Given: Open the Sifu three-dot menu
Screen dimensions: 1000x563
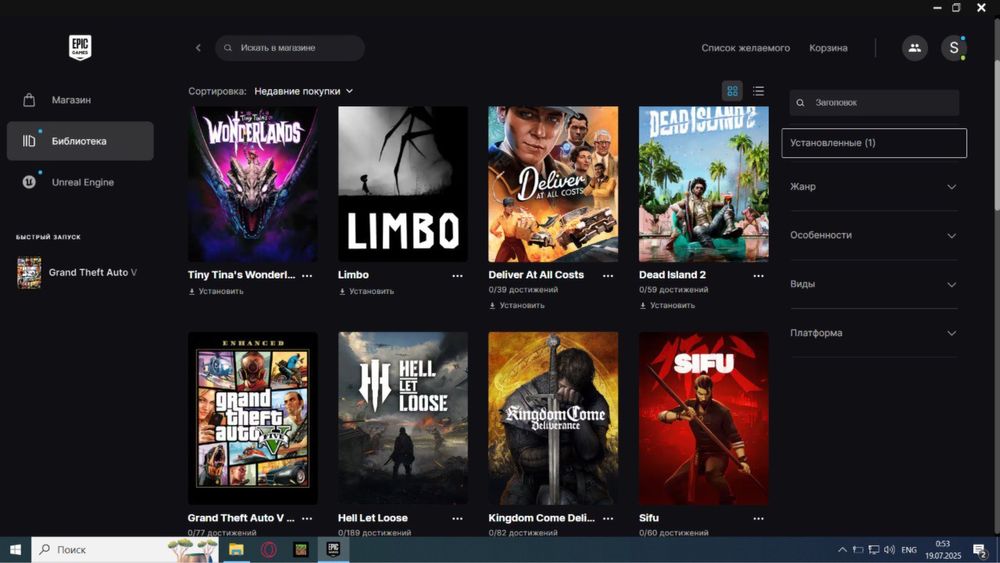Looking at the screenshot, I should pyautogui.click(x=758, y=518).
